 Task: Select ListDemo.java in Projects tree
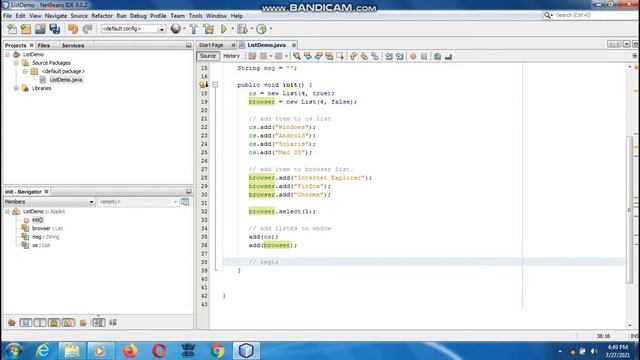coord(66,80)
